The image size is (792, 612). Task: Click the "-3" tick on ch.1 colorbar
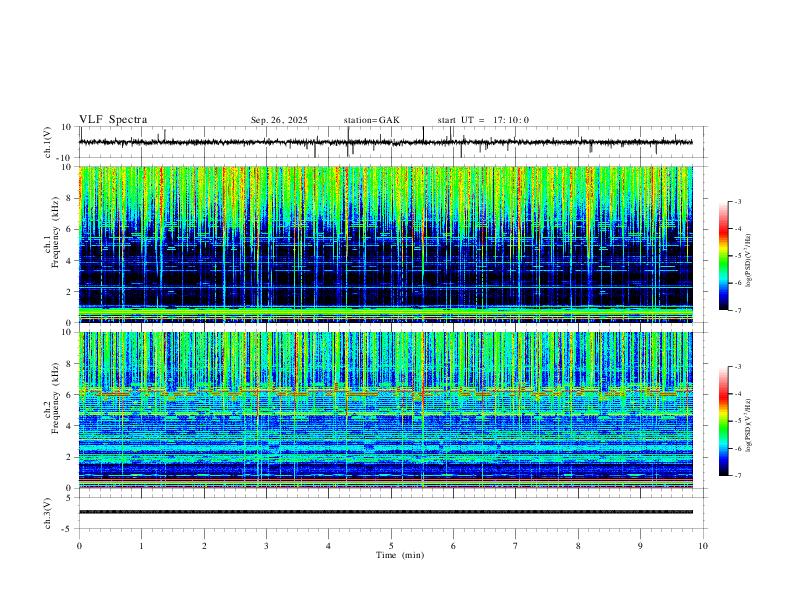(x=738, y=201)
